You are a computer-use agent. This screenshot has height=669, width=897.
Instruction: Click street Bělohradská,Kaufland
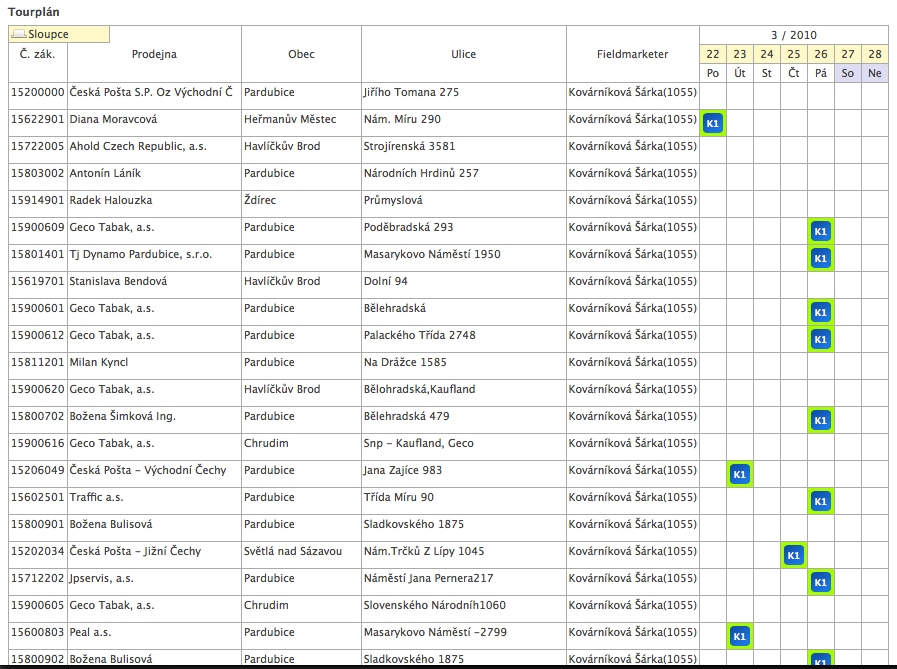pos(419,389)
